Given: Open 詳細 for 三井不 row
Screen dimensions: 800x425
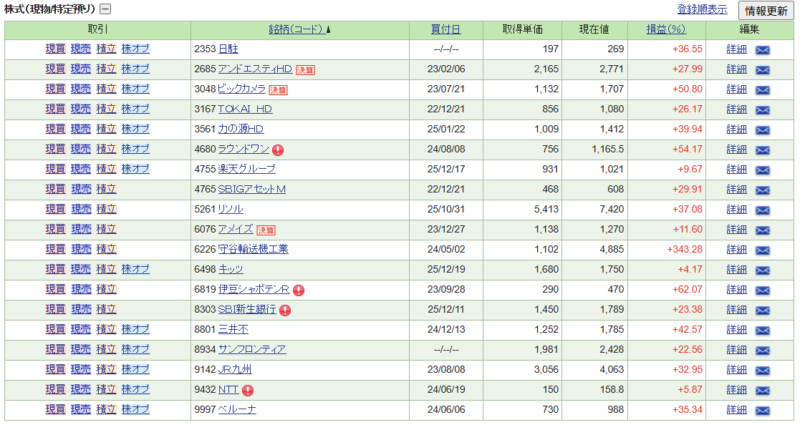Looking at the screenshot, I should (x=736, y=329).
